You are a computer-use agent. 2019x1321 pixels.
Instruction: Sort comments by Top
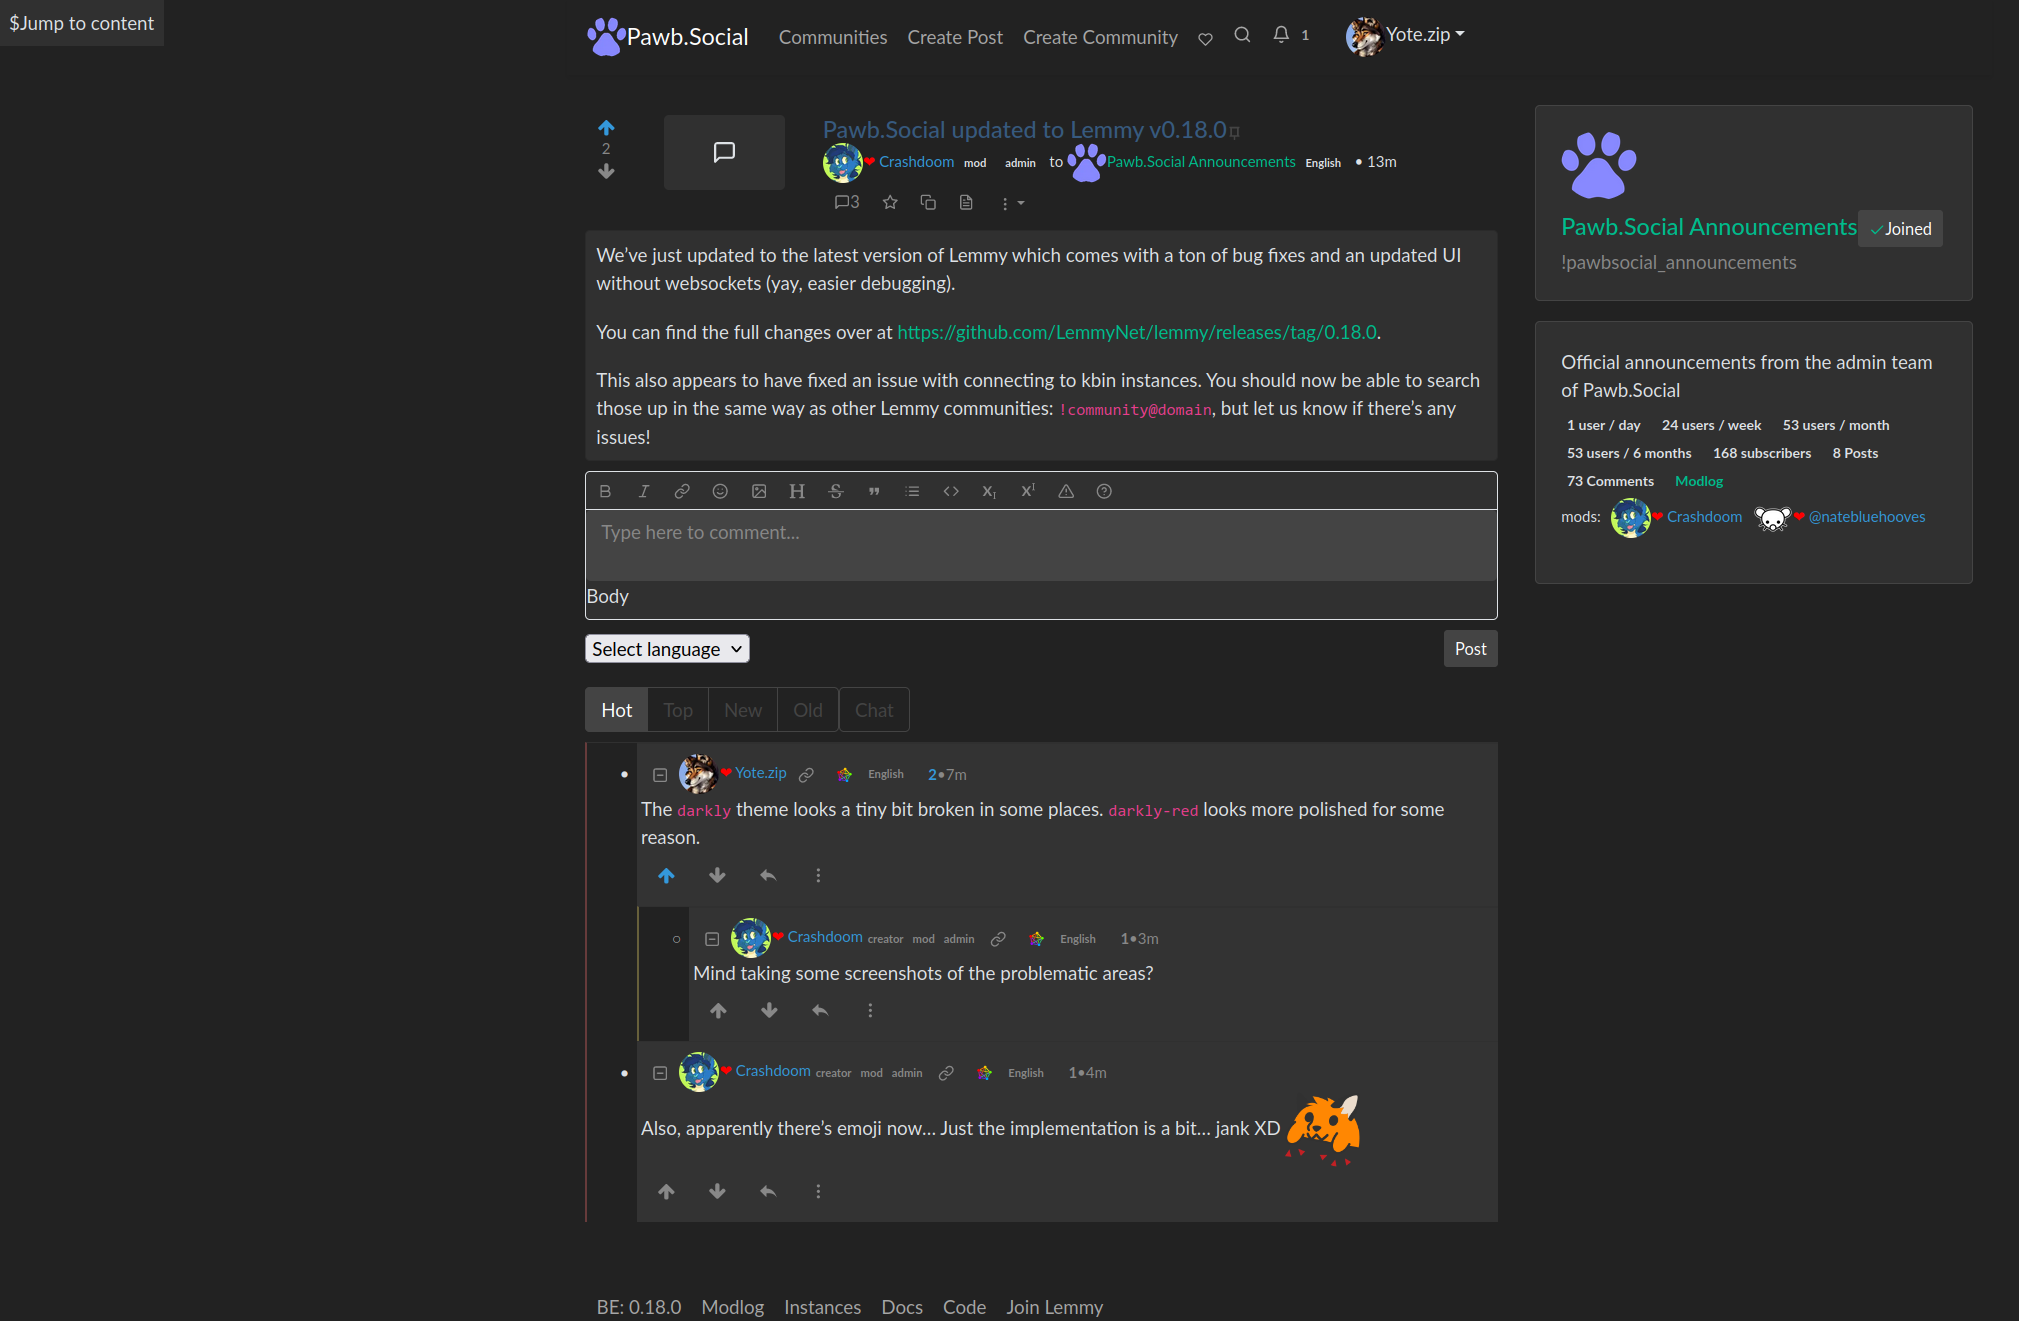678,710
